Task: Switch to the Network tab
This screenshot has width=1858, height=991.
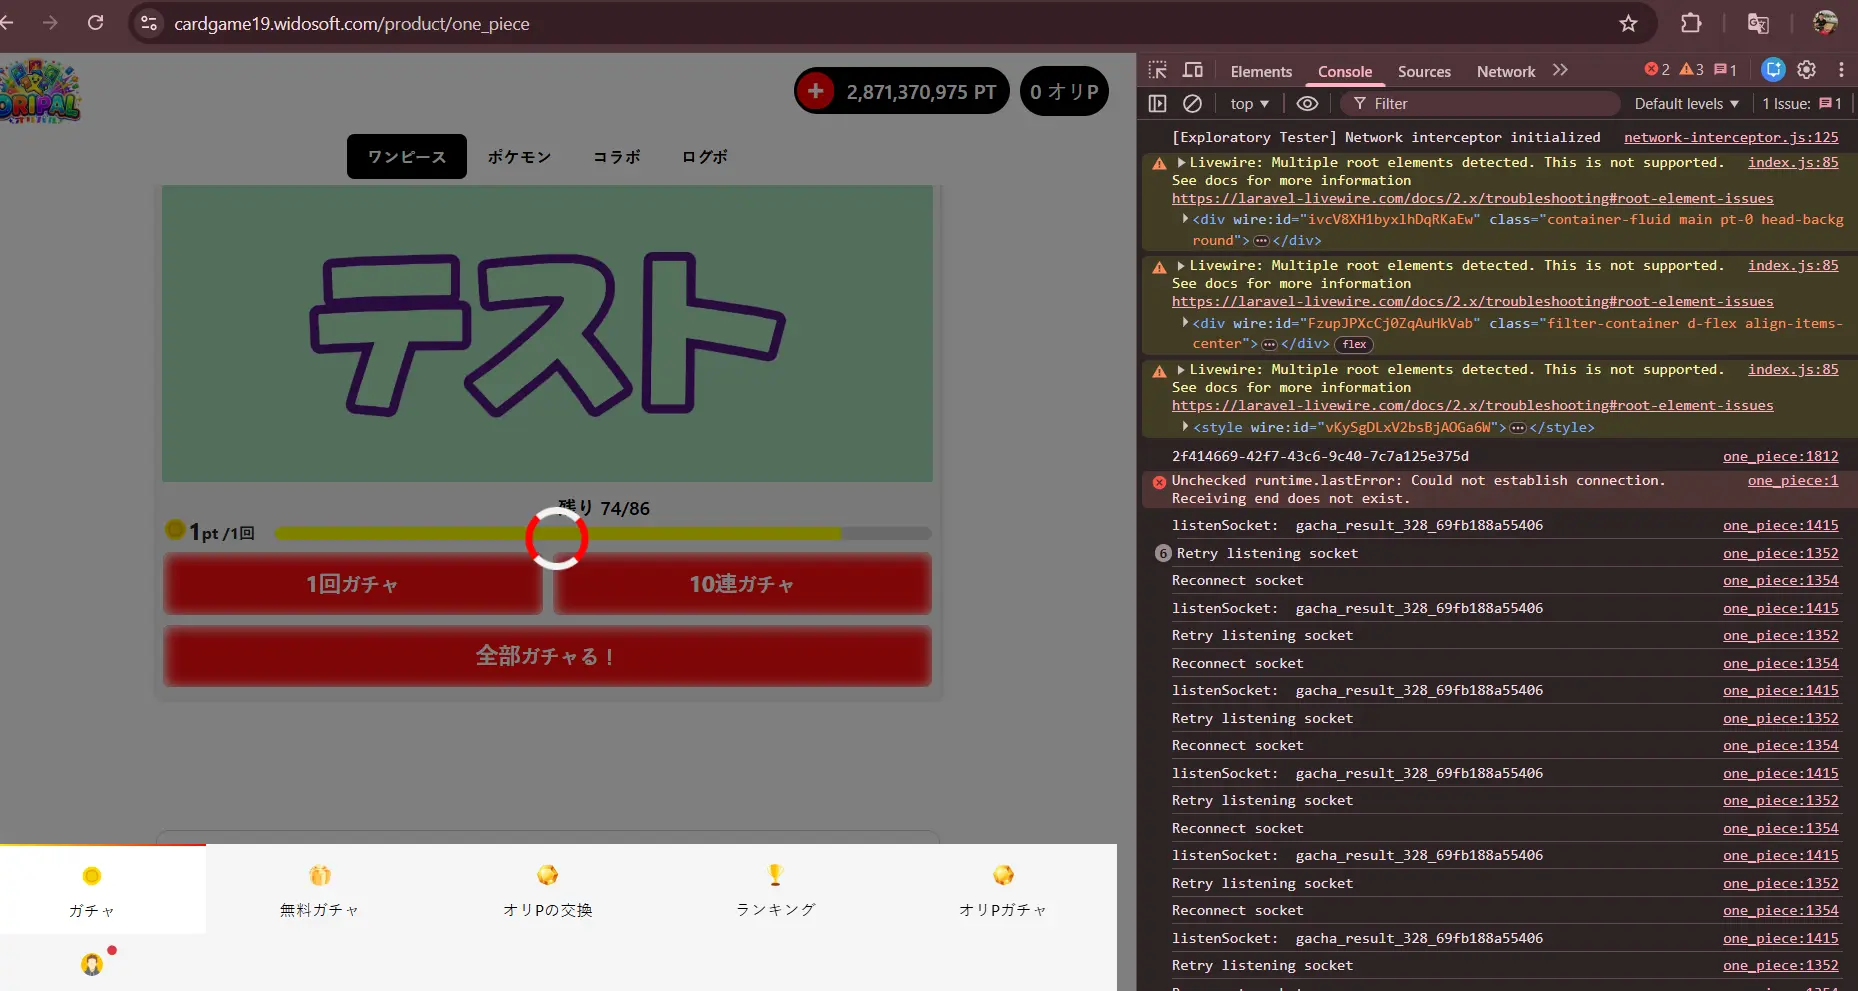Action: [x=1506, y=71]
